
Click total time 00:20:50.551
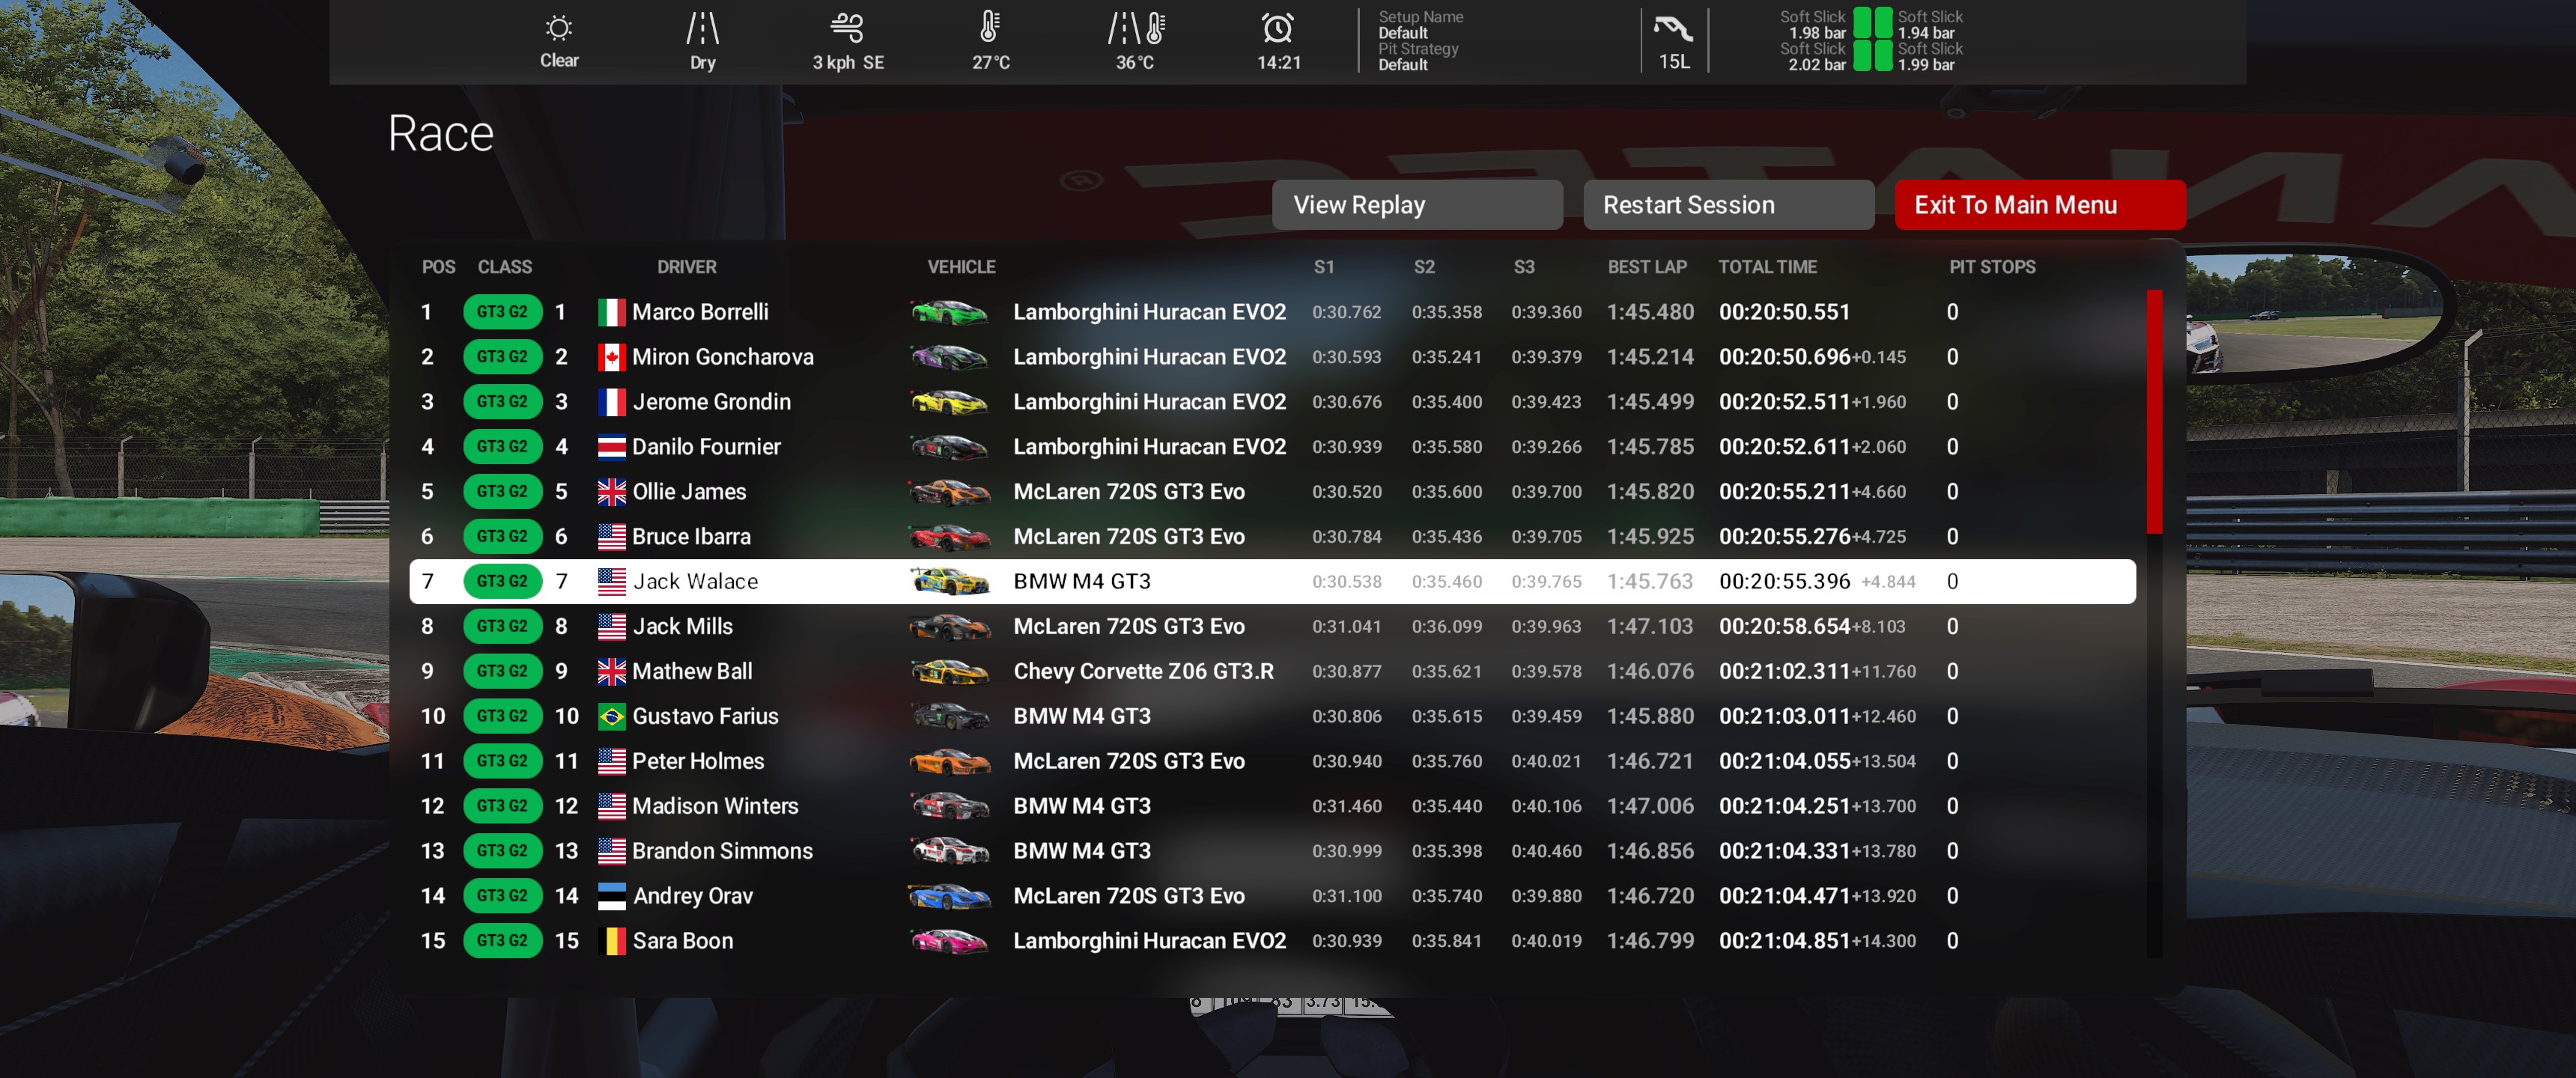(1784, 312)
